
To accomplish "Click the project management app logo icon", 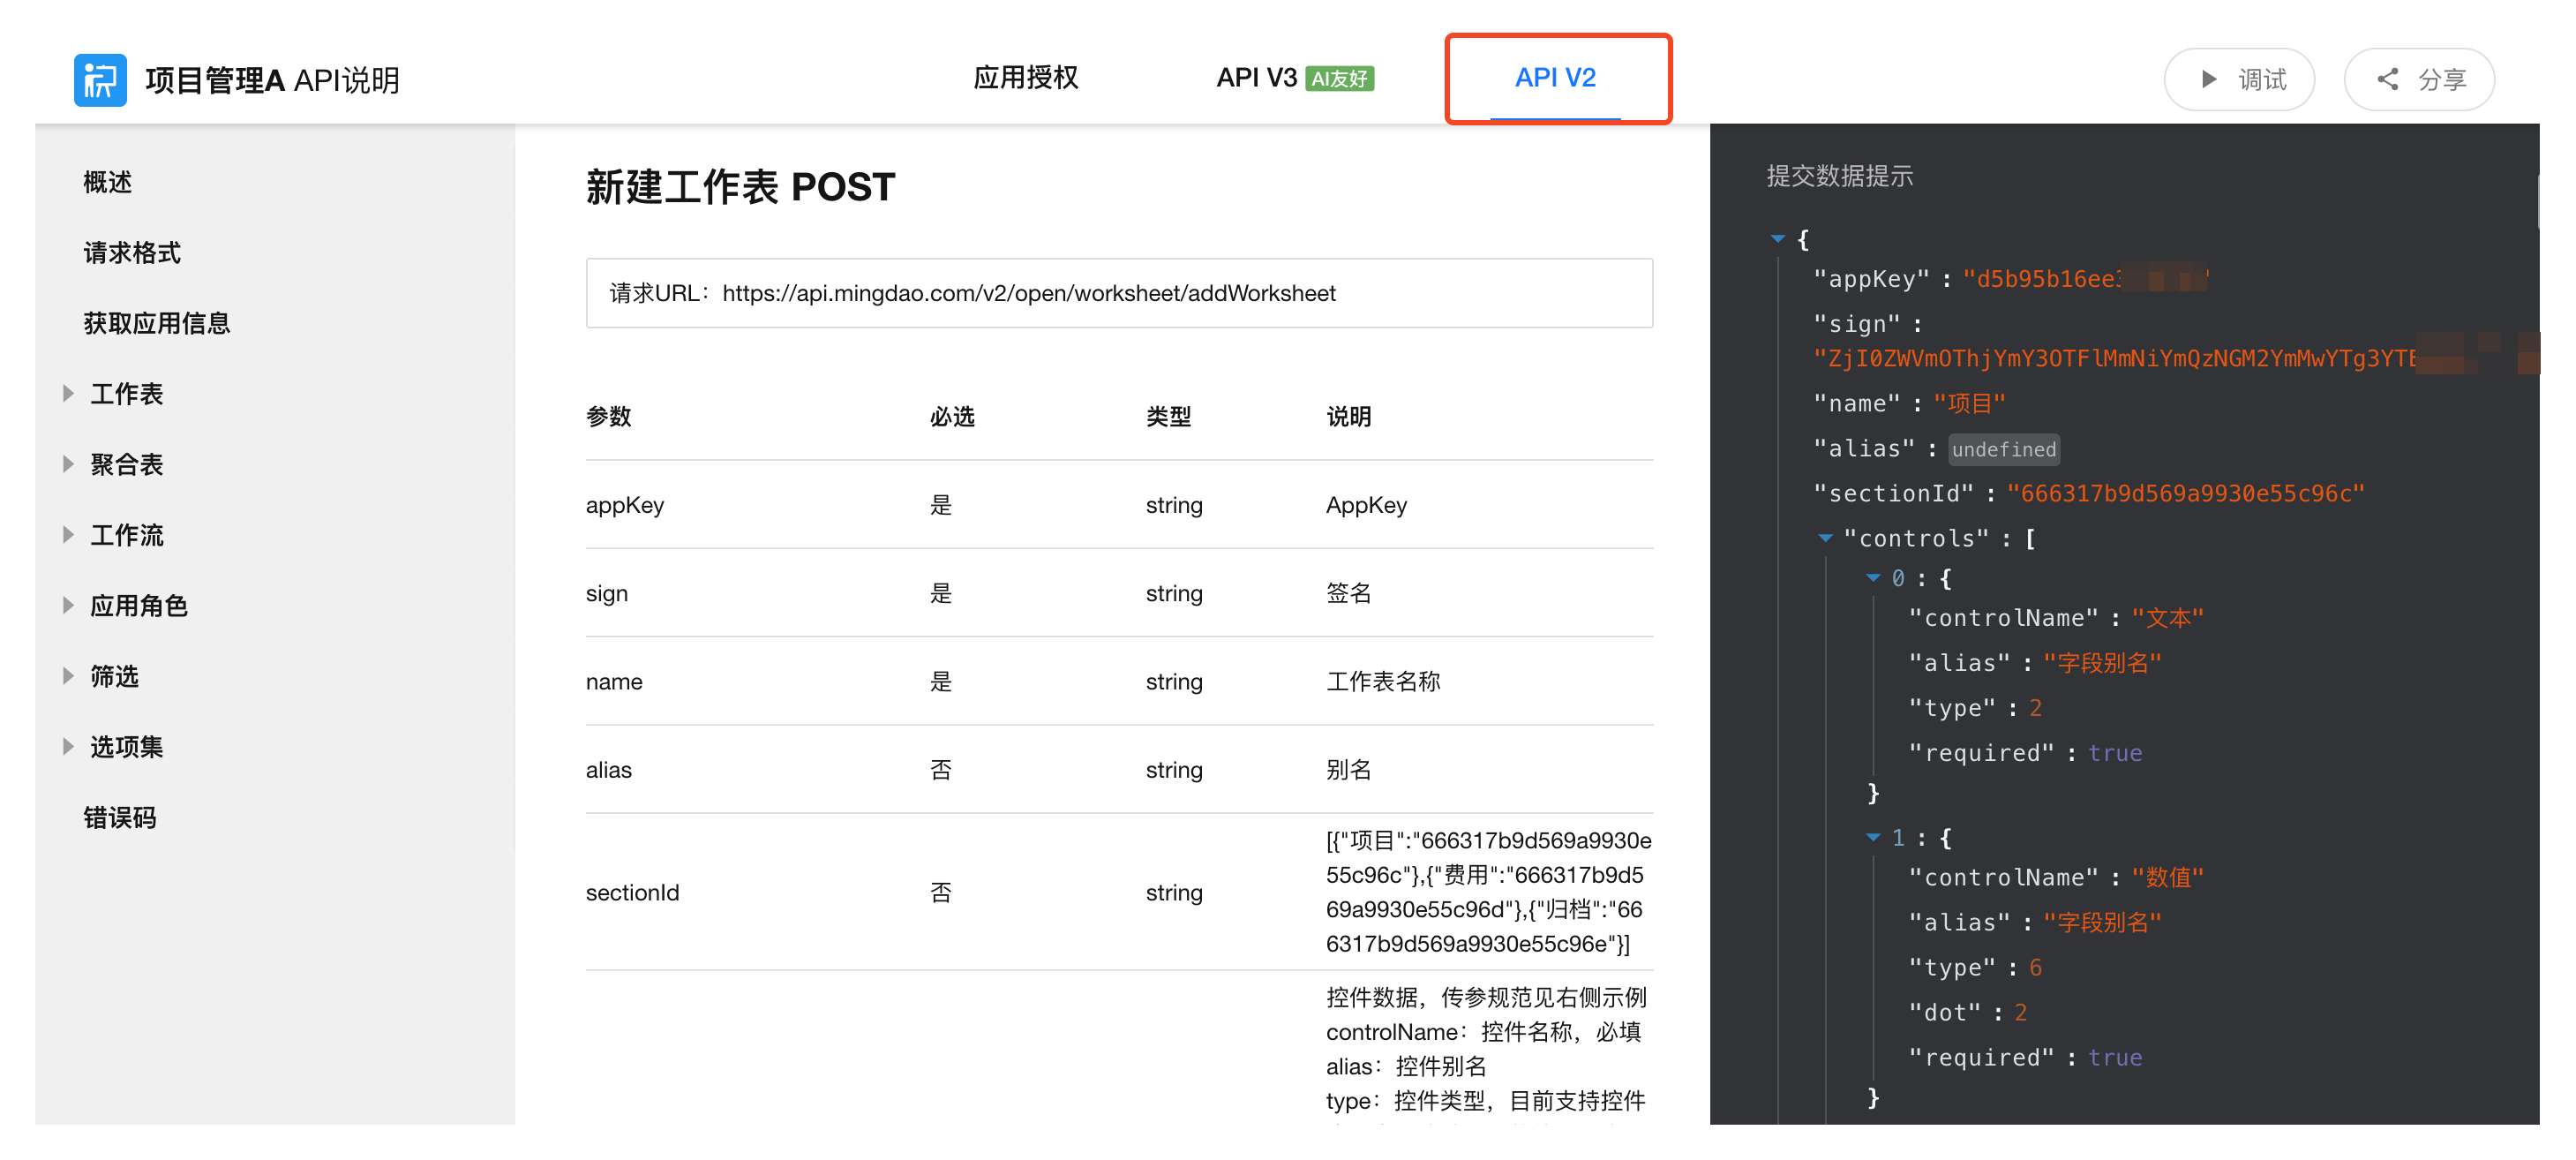I will pyautogui.click(x=100, y=79).
